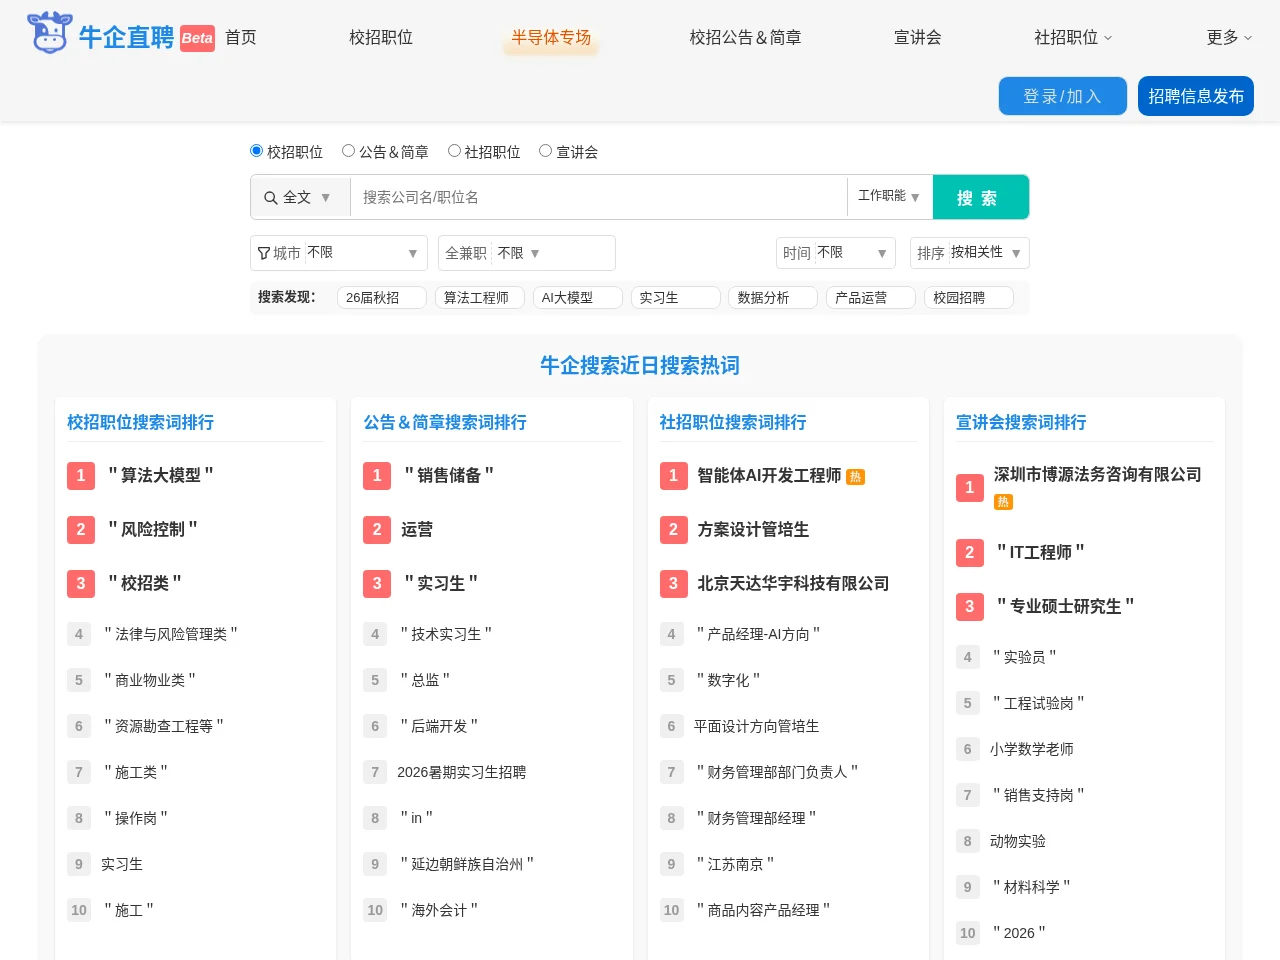Click the magnifier icon in the search scope box
The image size is (1280, 960).
pos(270,198)
